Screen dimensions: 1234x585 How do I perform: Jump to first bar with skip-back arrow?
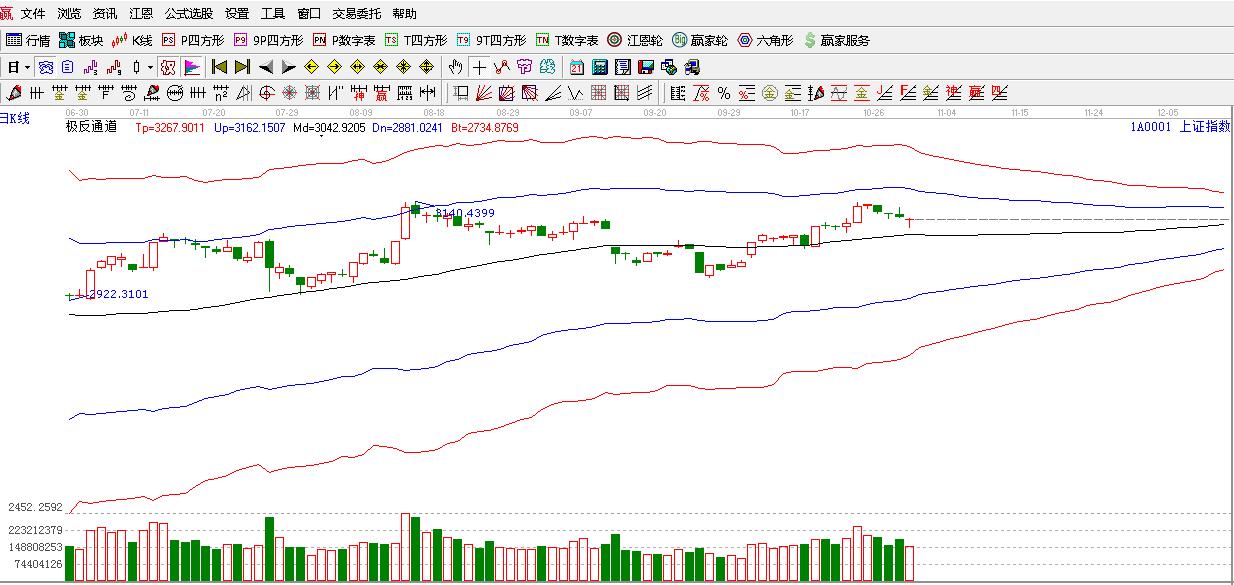pos(219,67)
